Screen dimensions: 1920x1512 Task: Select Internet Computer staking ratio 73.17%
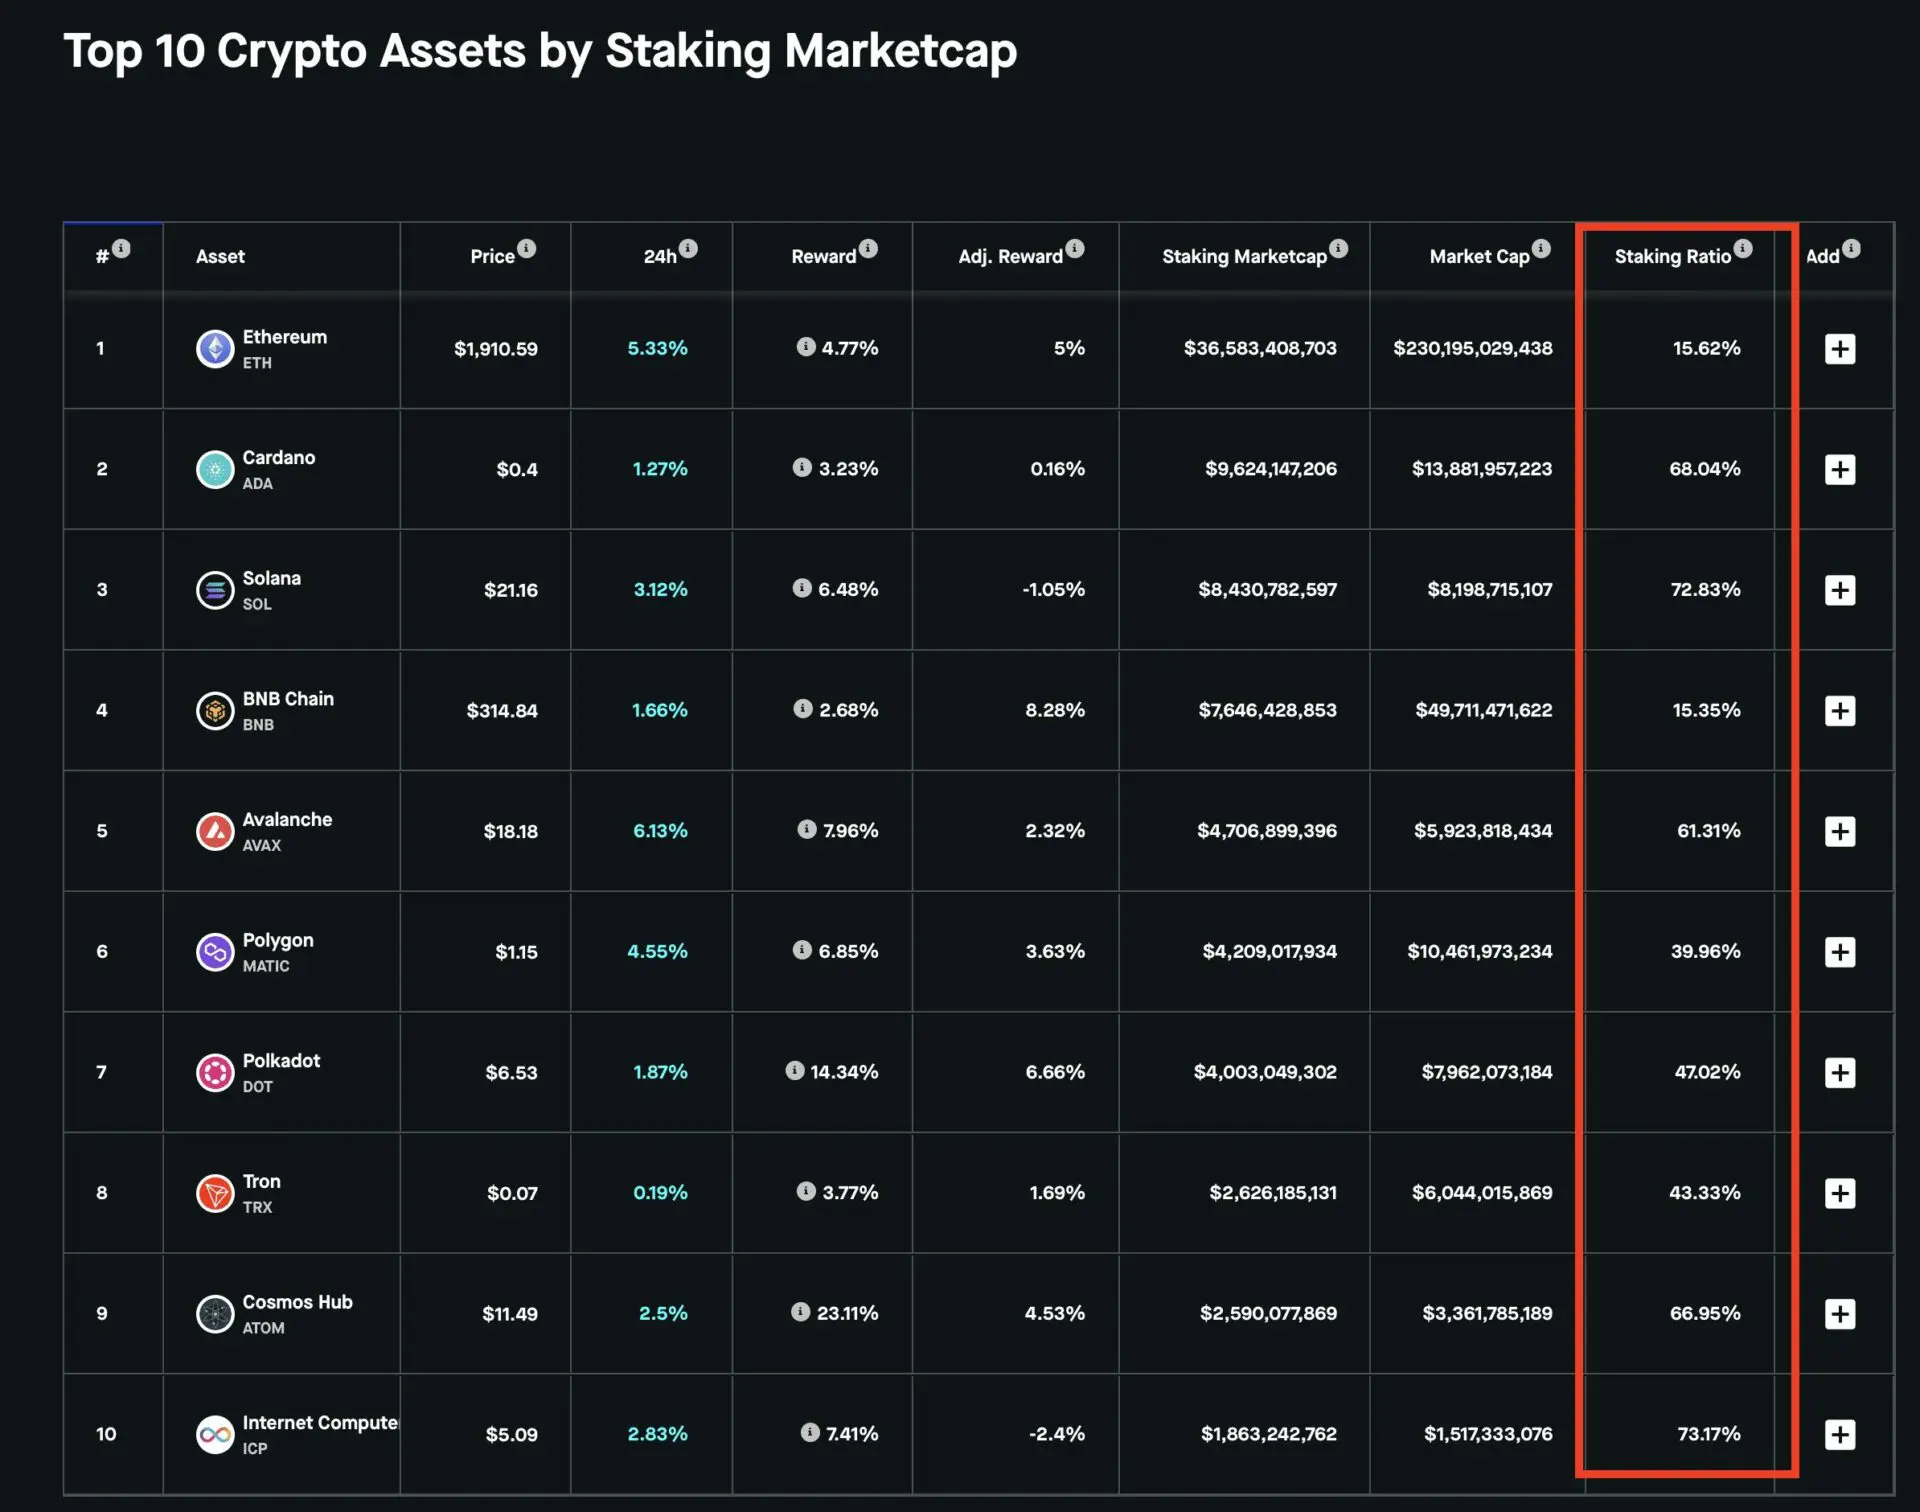(1708, 1435)
